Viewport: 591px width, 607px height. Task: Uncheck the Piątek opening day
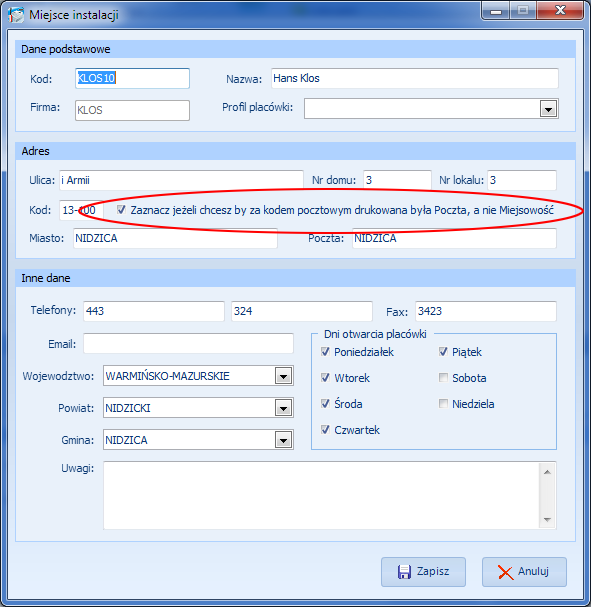pos(443,352)
